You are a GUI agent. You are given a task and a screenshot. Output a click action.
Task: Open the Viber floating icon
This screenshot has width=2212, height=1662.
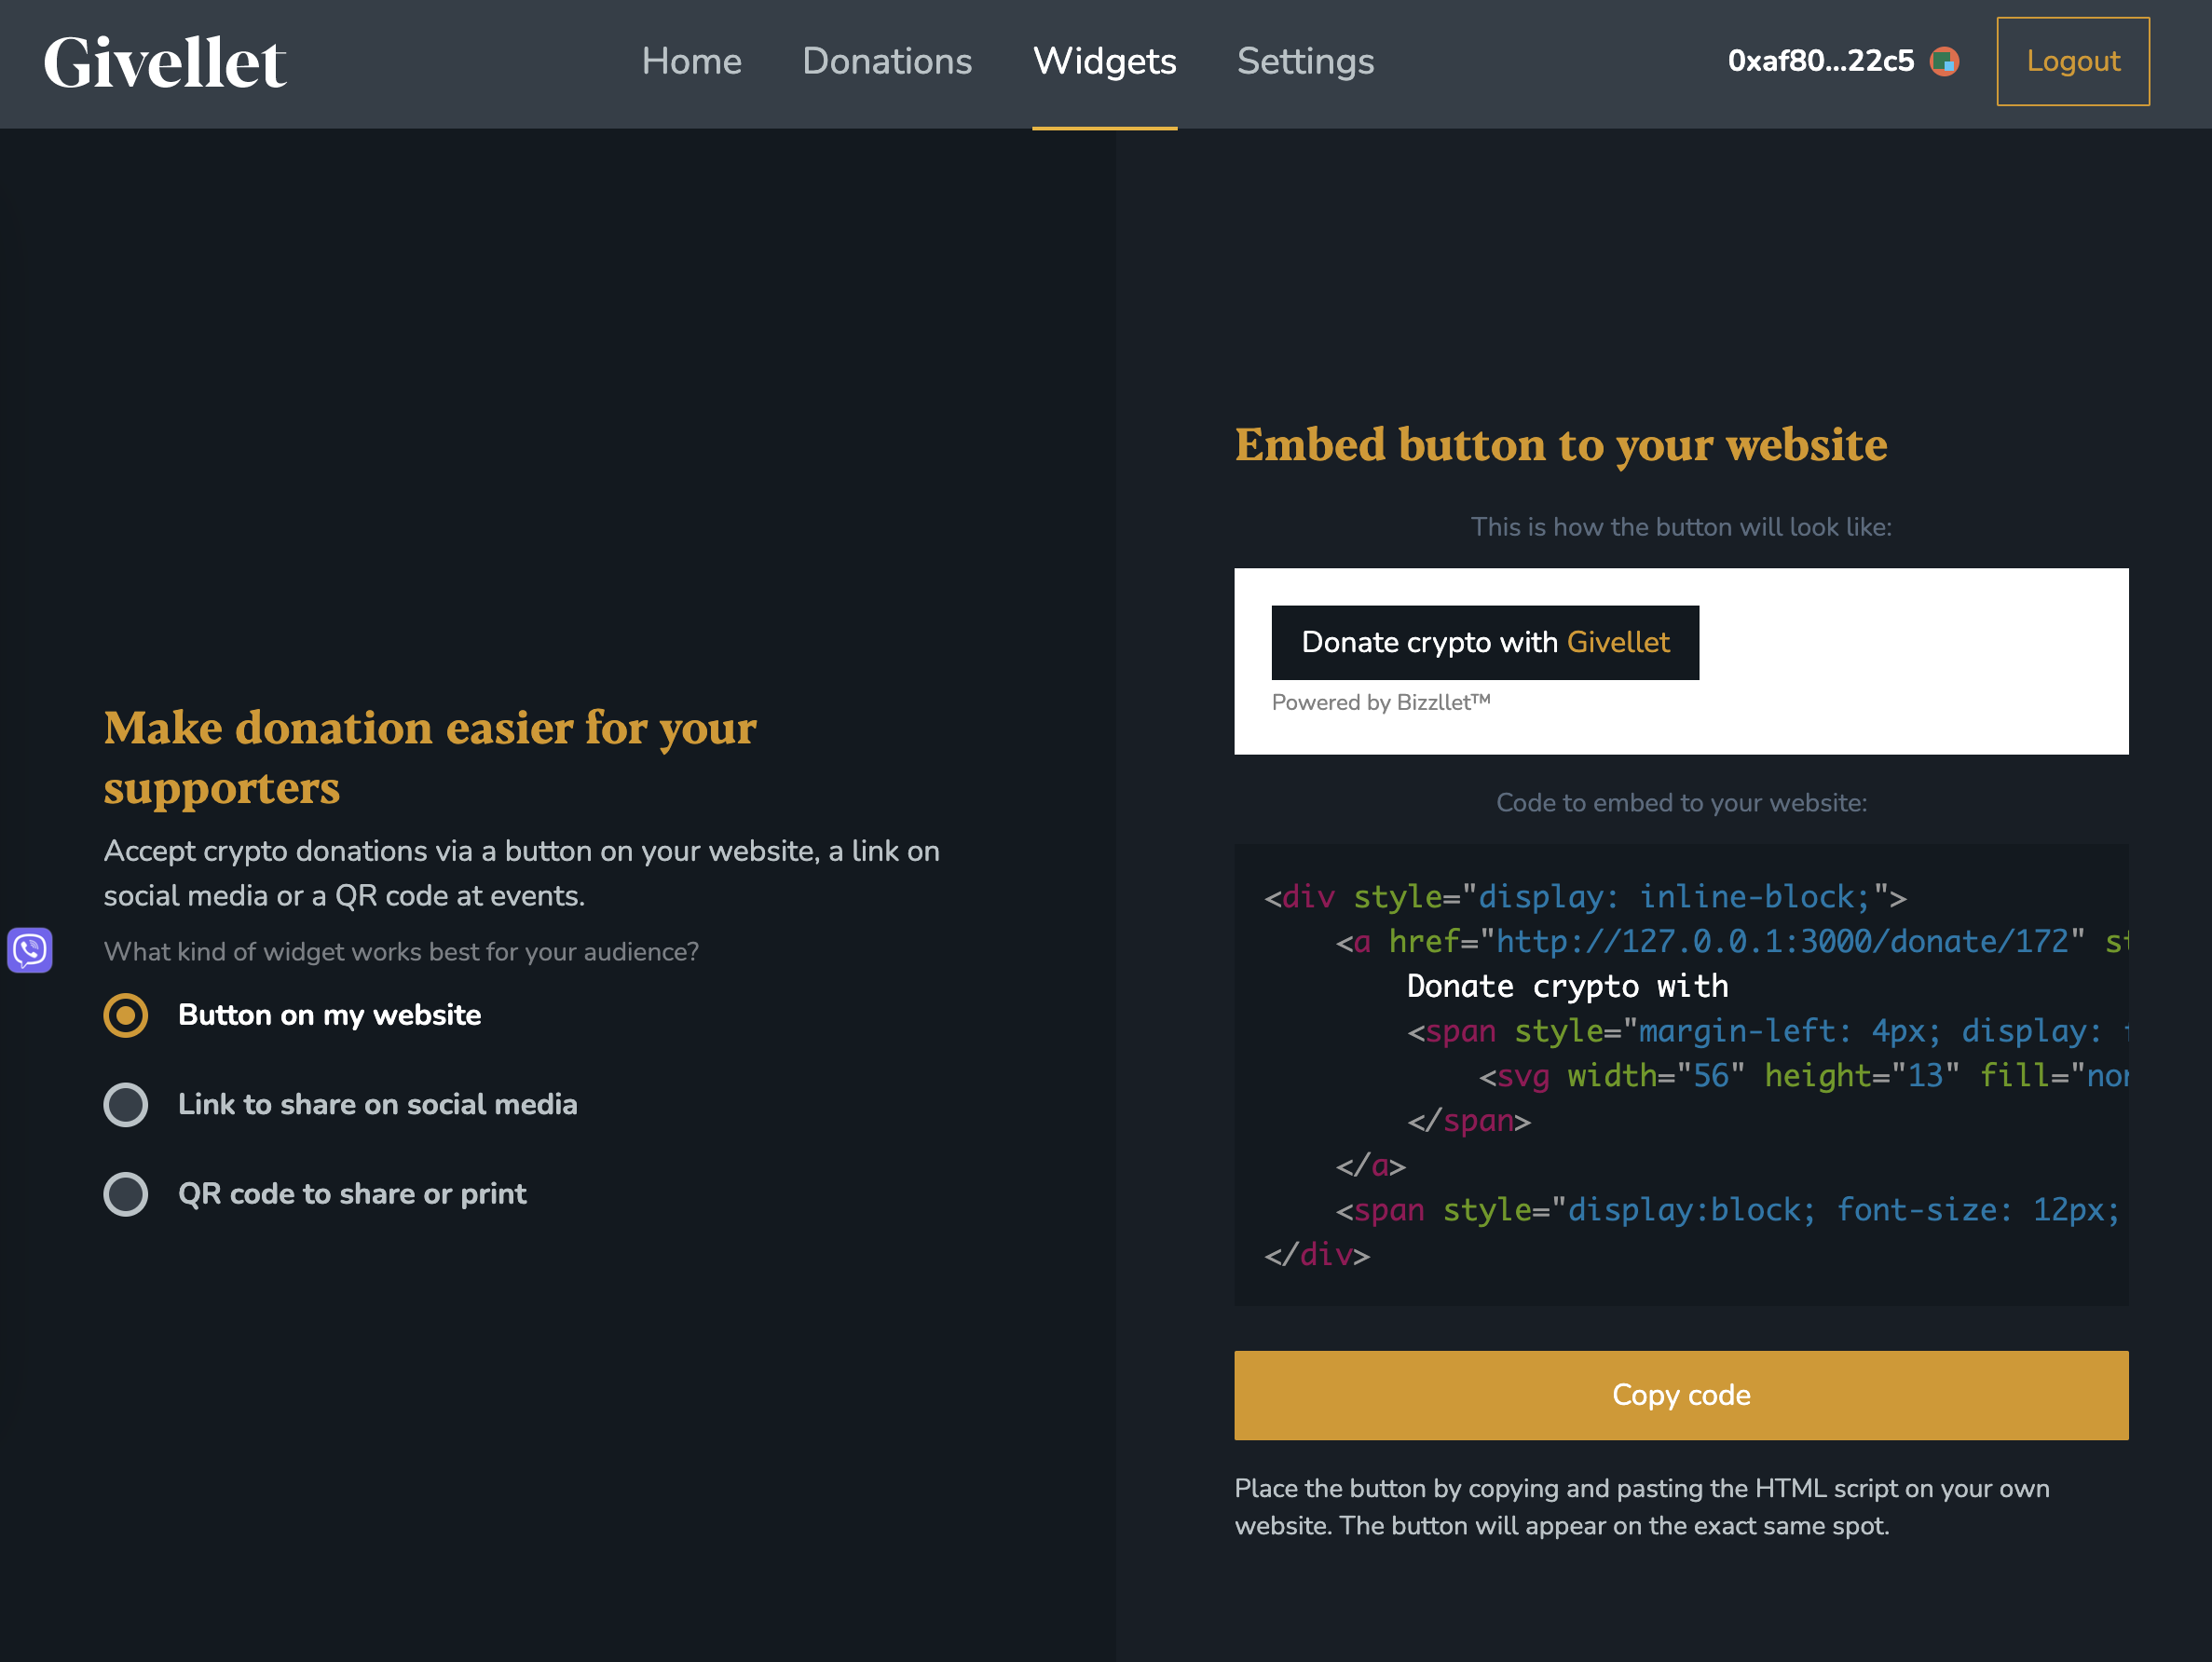coord(30,949)
